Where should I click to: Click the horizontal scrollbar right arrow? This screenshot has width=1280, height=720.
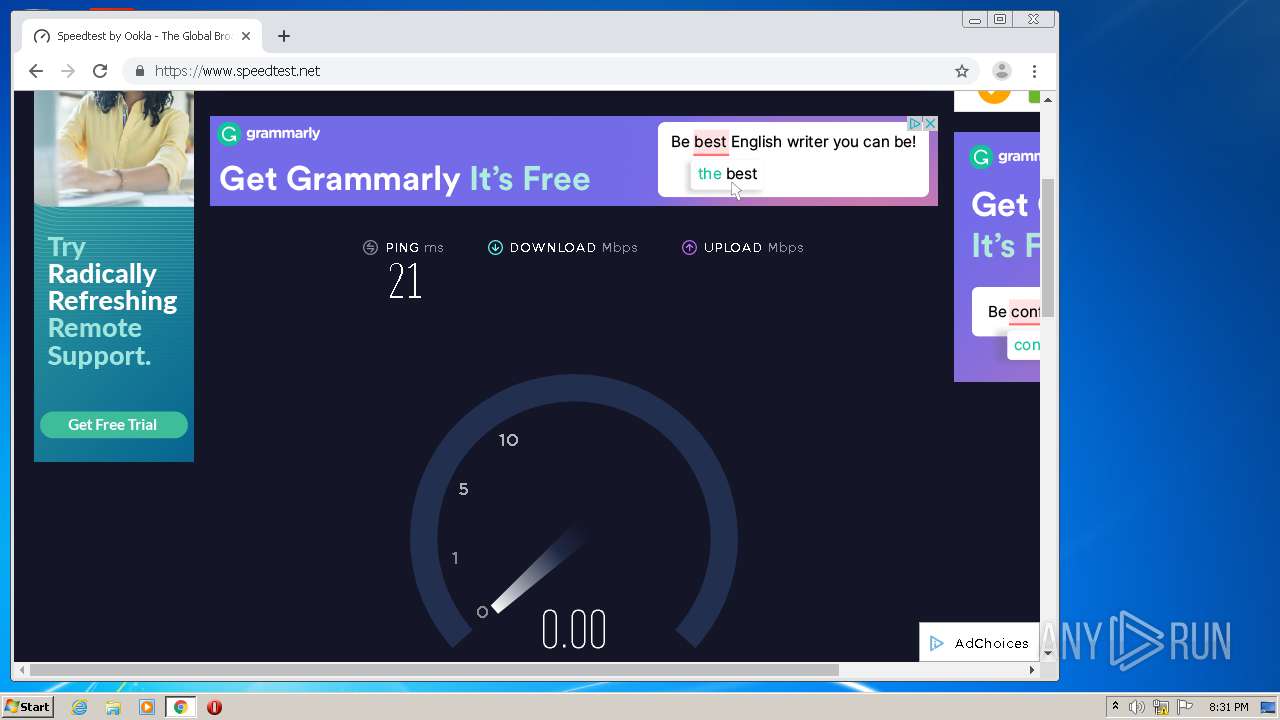point(1032,670)
